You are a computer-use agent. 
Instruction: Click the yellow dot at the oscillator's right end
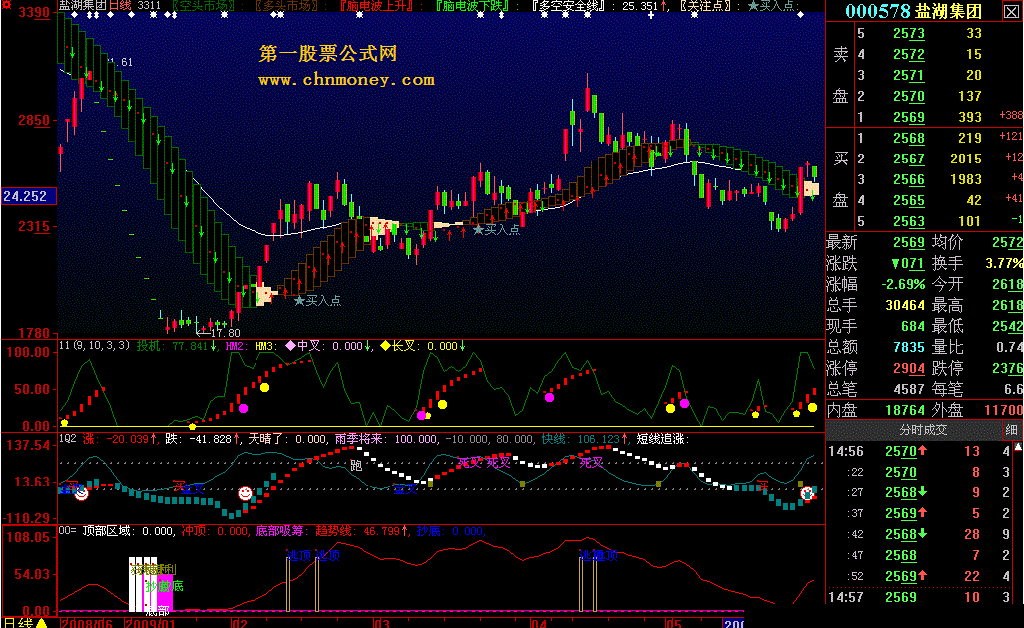[812, 407]
